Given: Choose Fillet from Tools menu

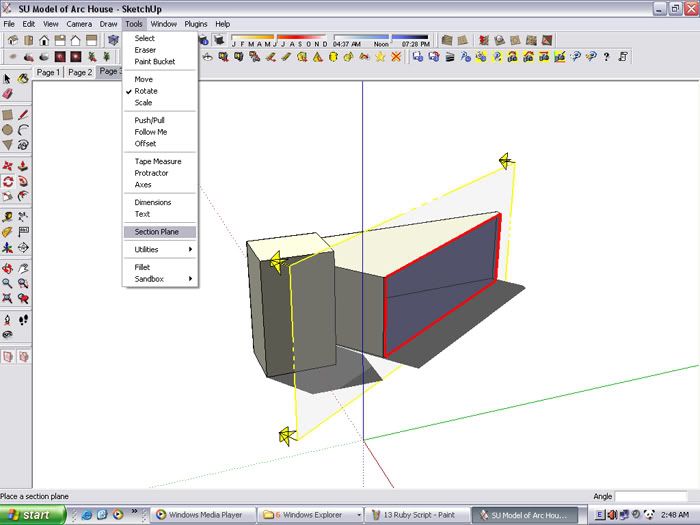Looking at the screenshot, I should [159, 267].
